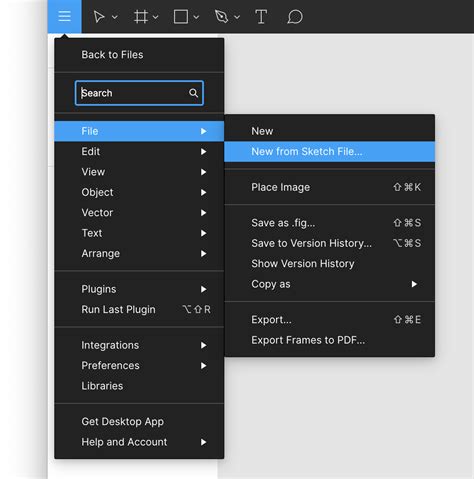Select the Text tool icon
This screenshot has height=479, width=474.
pos(261,17)
